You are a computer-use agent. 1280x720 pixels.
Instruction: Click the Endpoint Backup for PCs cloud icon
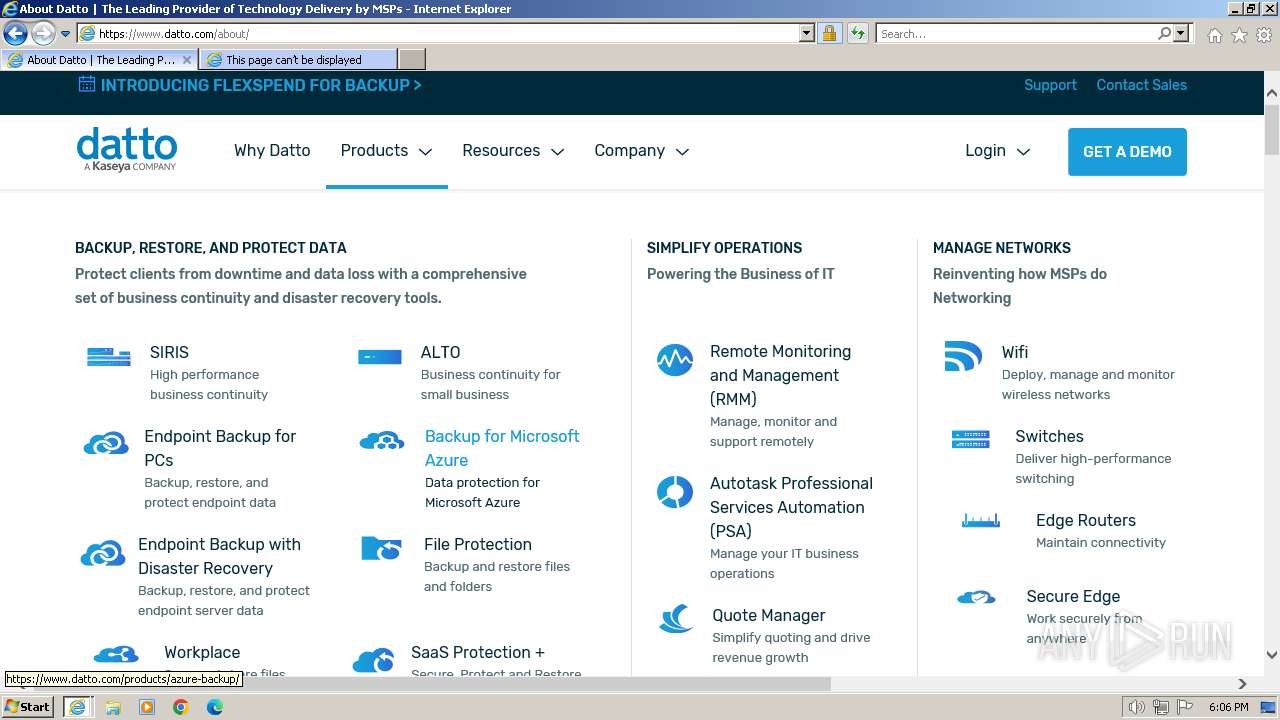[x=106, y=443]
